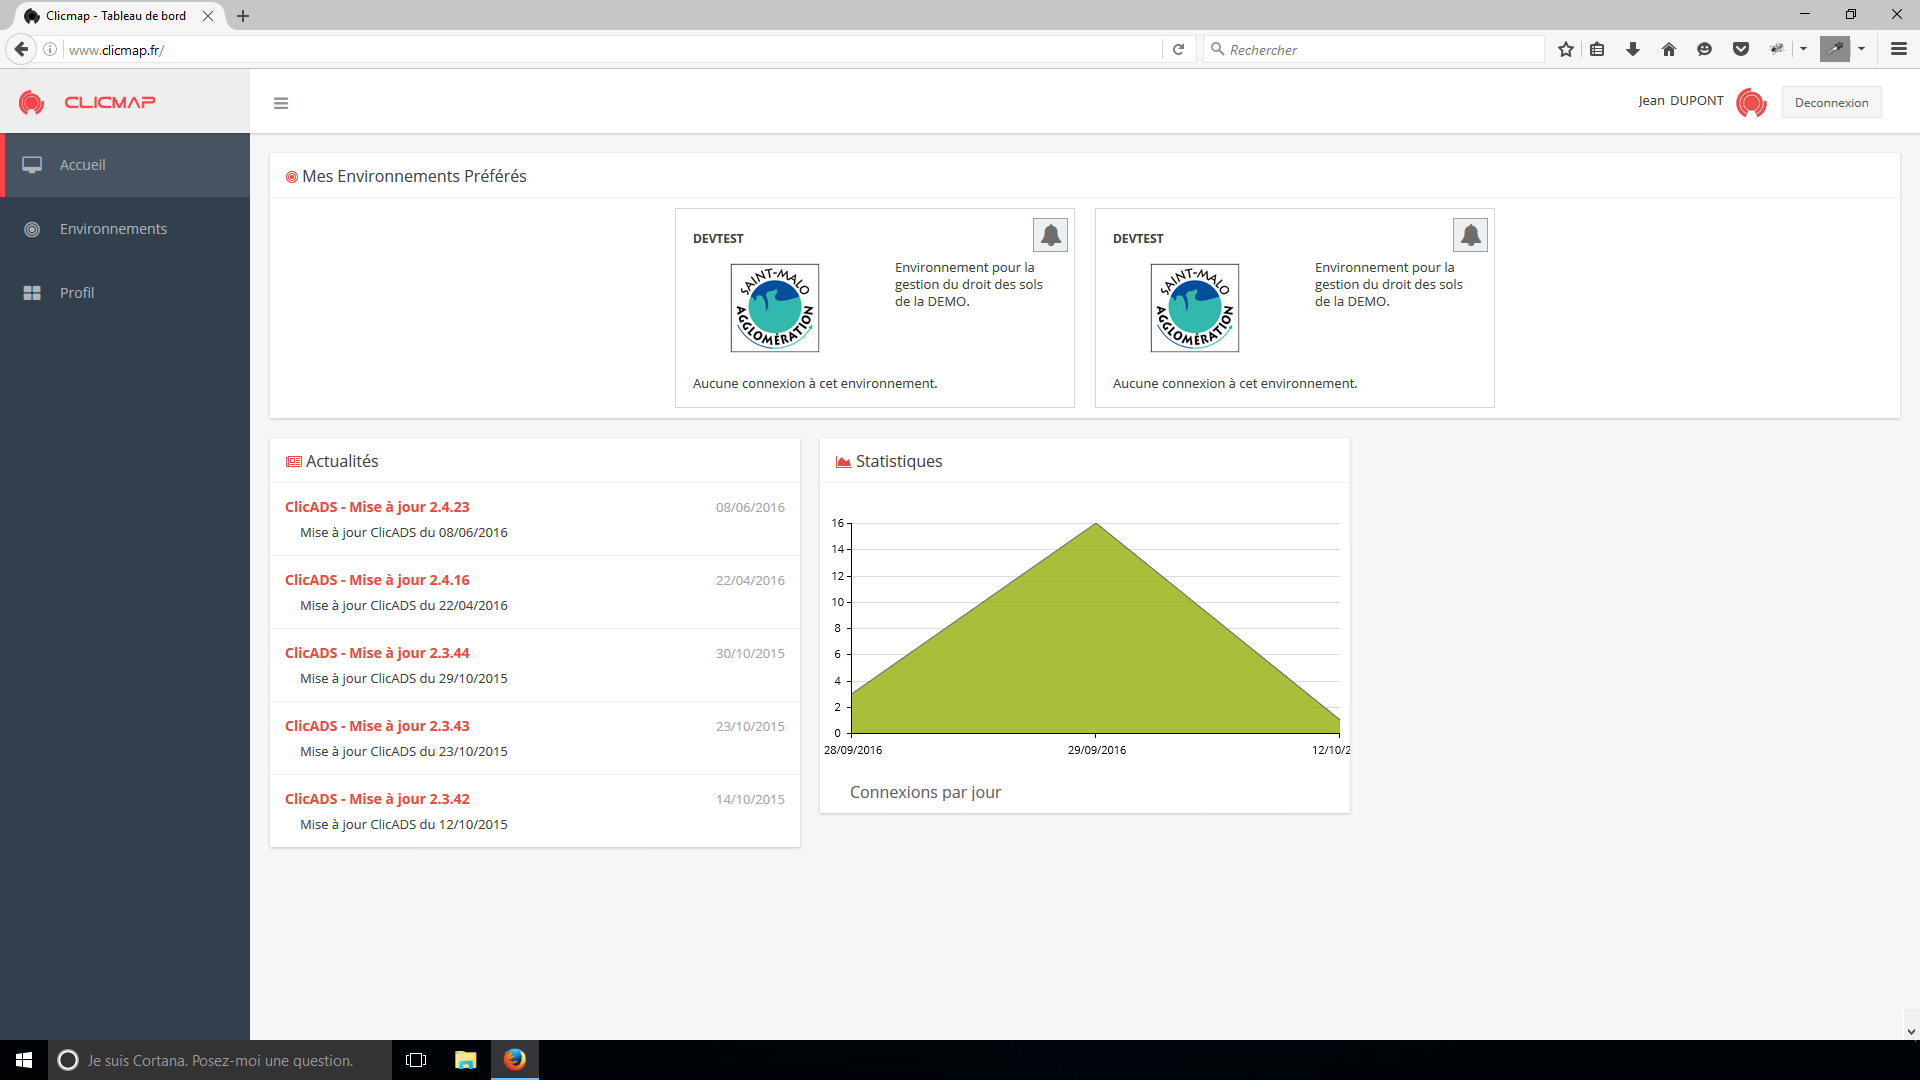This screenshot has width=1920, height=1080.
Task: Click the date 30/10/2015 in Actualités
Action: [x=750, y=653]
